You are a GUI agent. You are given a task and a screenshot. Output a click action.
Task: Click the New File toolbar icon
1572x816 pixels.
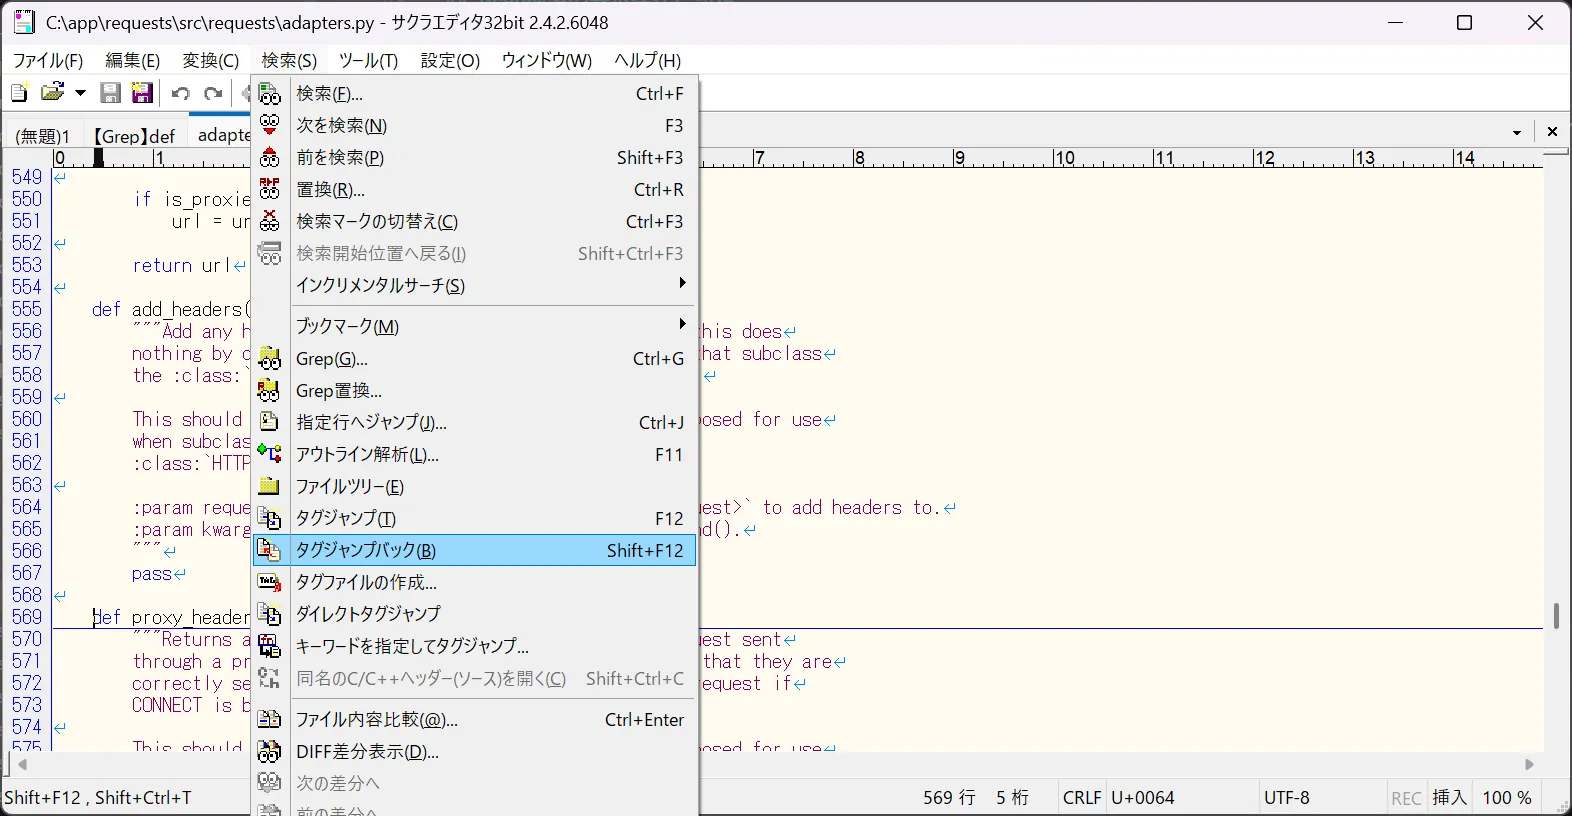tap(19, 93)
